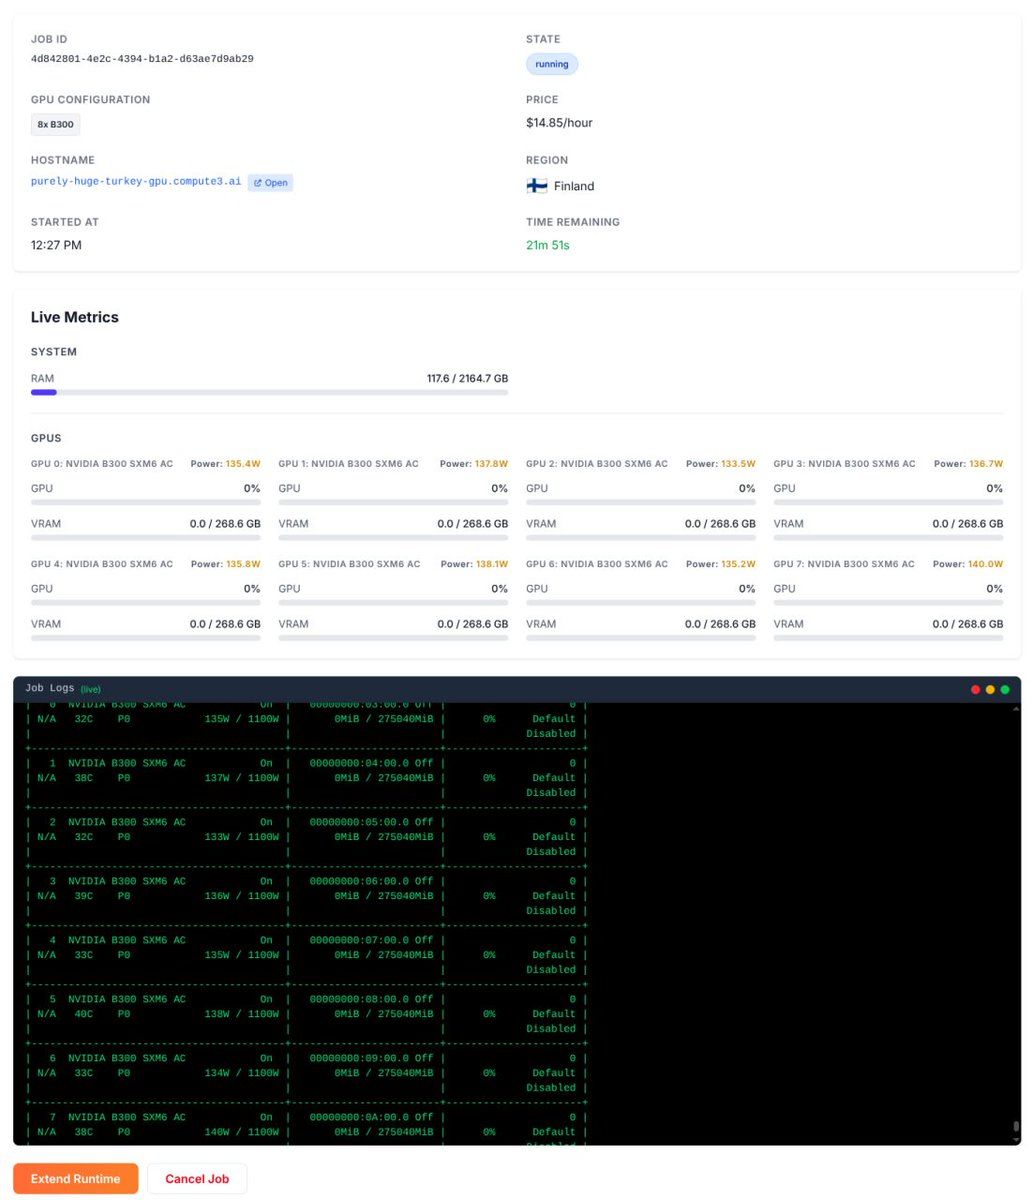Click the Extend Runtime button

75,1178
